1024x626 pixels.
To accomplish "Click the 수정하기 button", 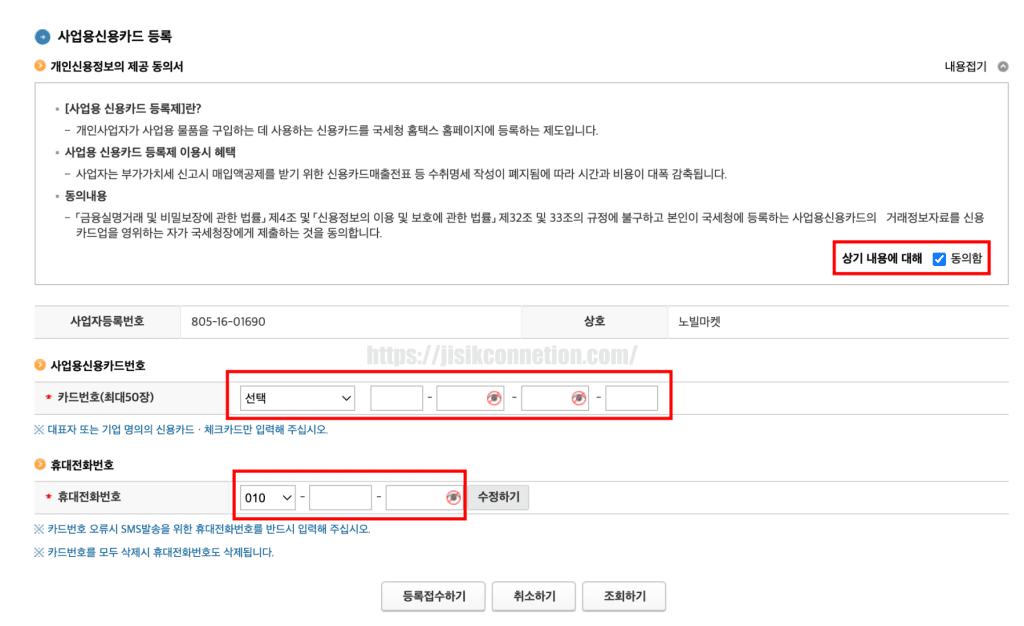I will pyautogui.click(x=499, y=497).
